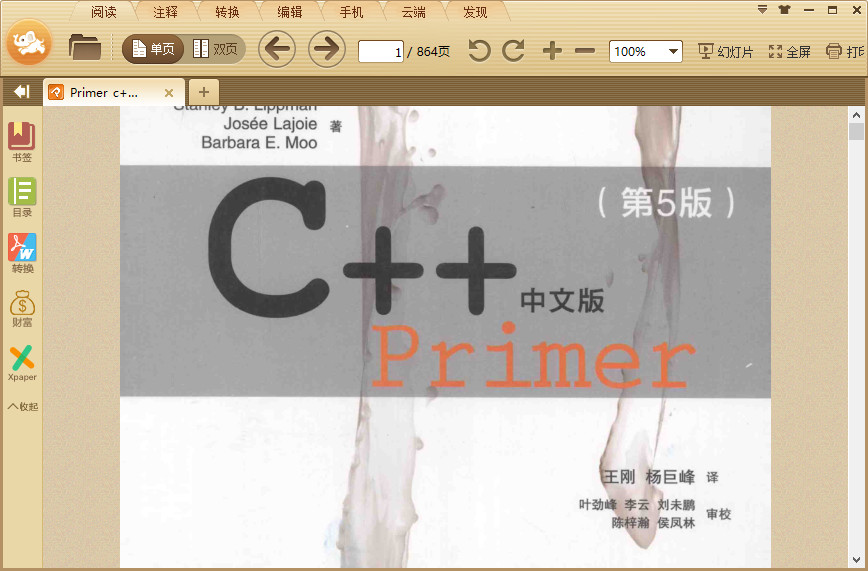Minimize the window
Viewport: 868px width, 571px height.
(x=809, y=10)
